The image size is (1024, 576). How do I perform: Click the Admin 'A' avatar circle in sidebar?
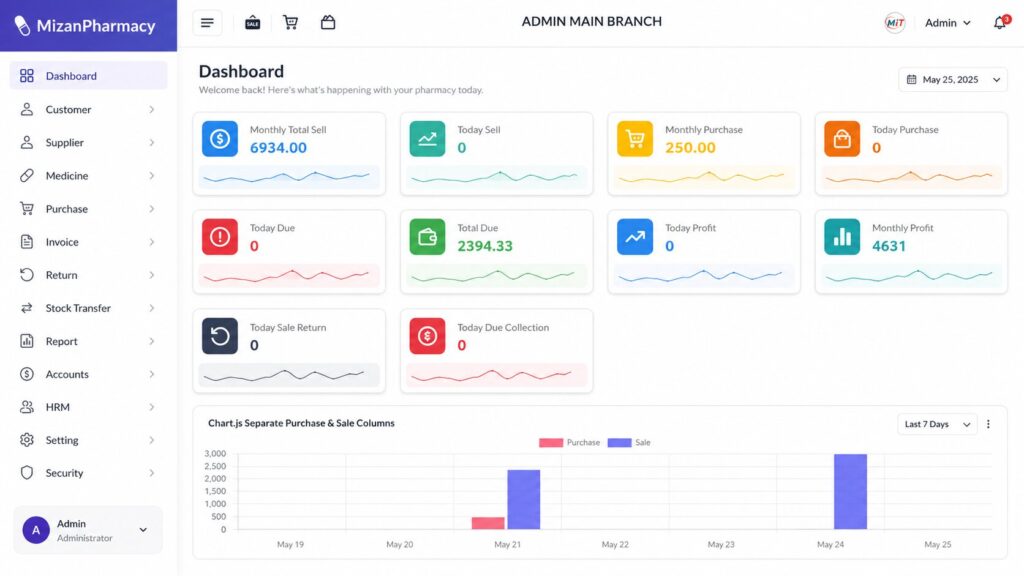click(x=36, y=530)
